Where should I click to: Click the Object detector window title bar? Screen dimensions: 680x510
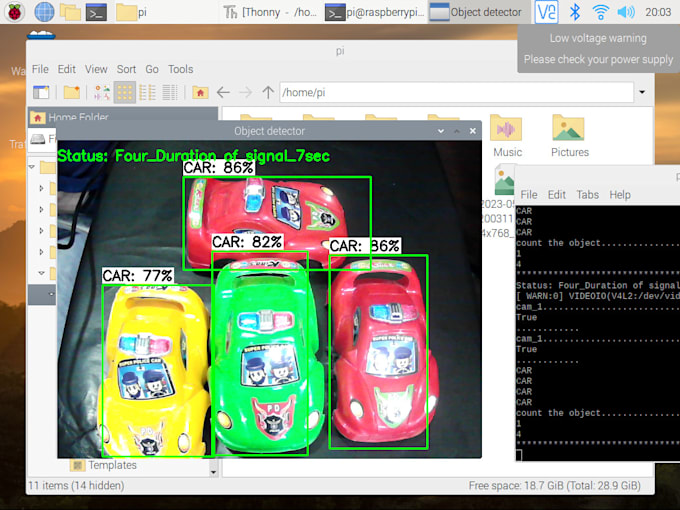[269, 131]
